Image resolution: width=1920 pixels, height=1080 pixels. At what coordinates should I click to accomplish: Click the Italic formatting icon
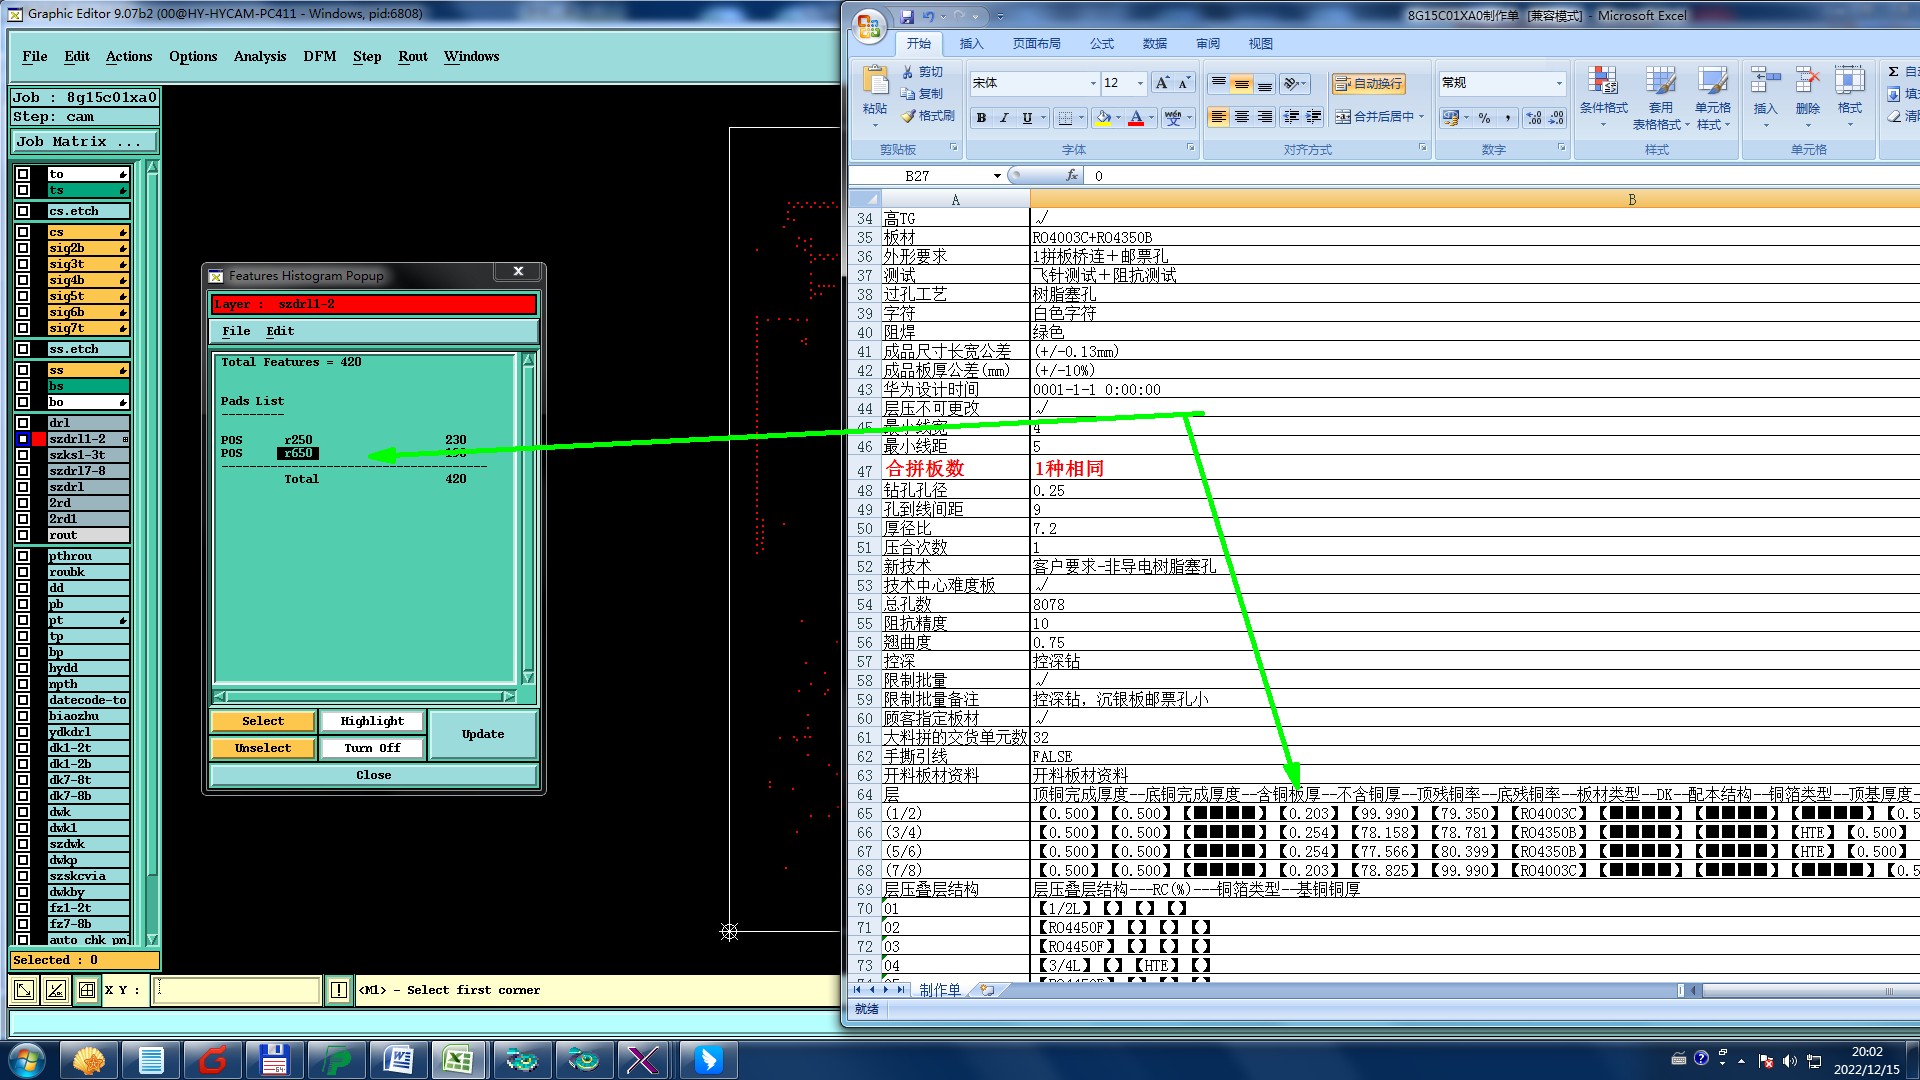tap(1004, 118)
